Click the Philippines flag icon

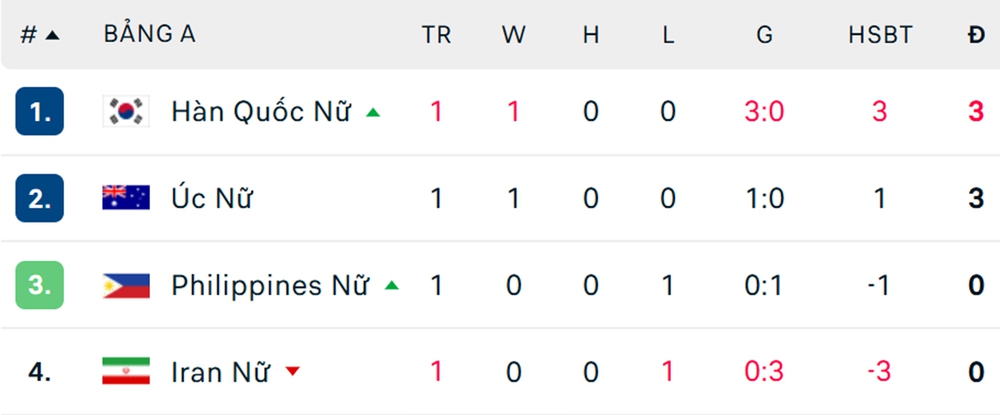tap(126, 286)
